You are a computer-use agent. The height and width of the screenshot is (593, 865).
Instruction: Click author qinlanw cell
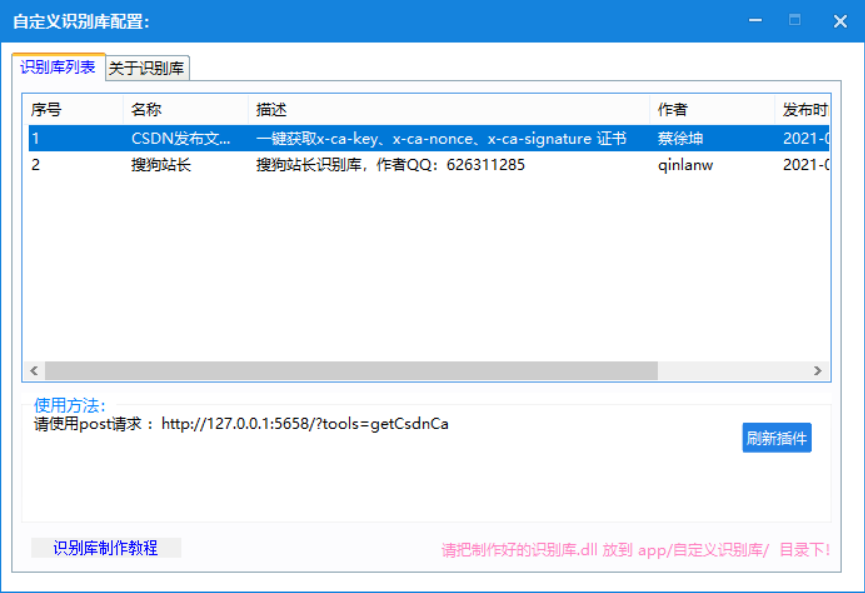685,165
